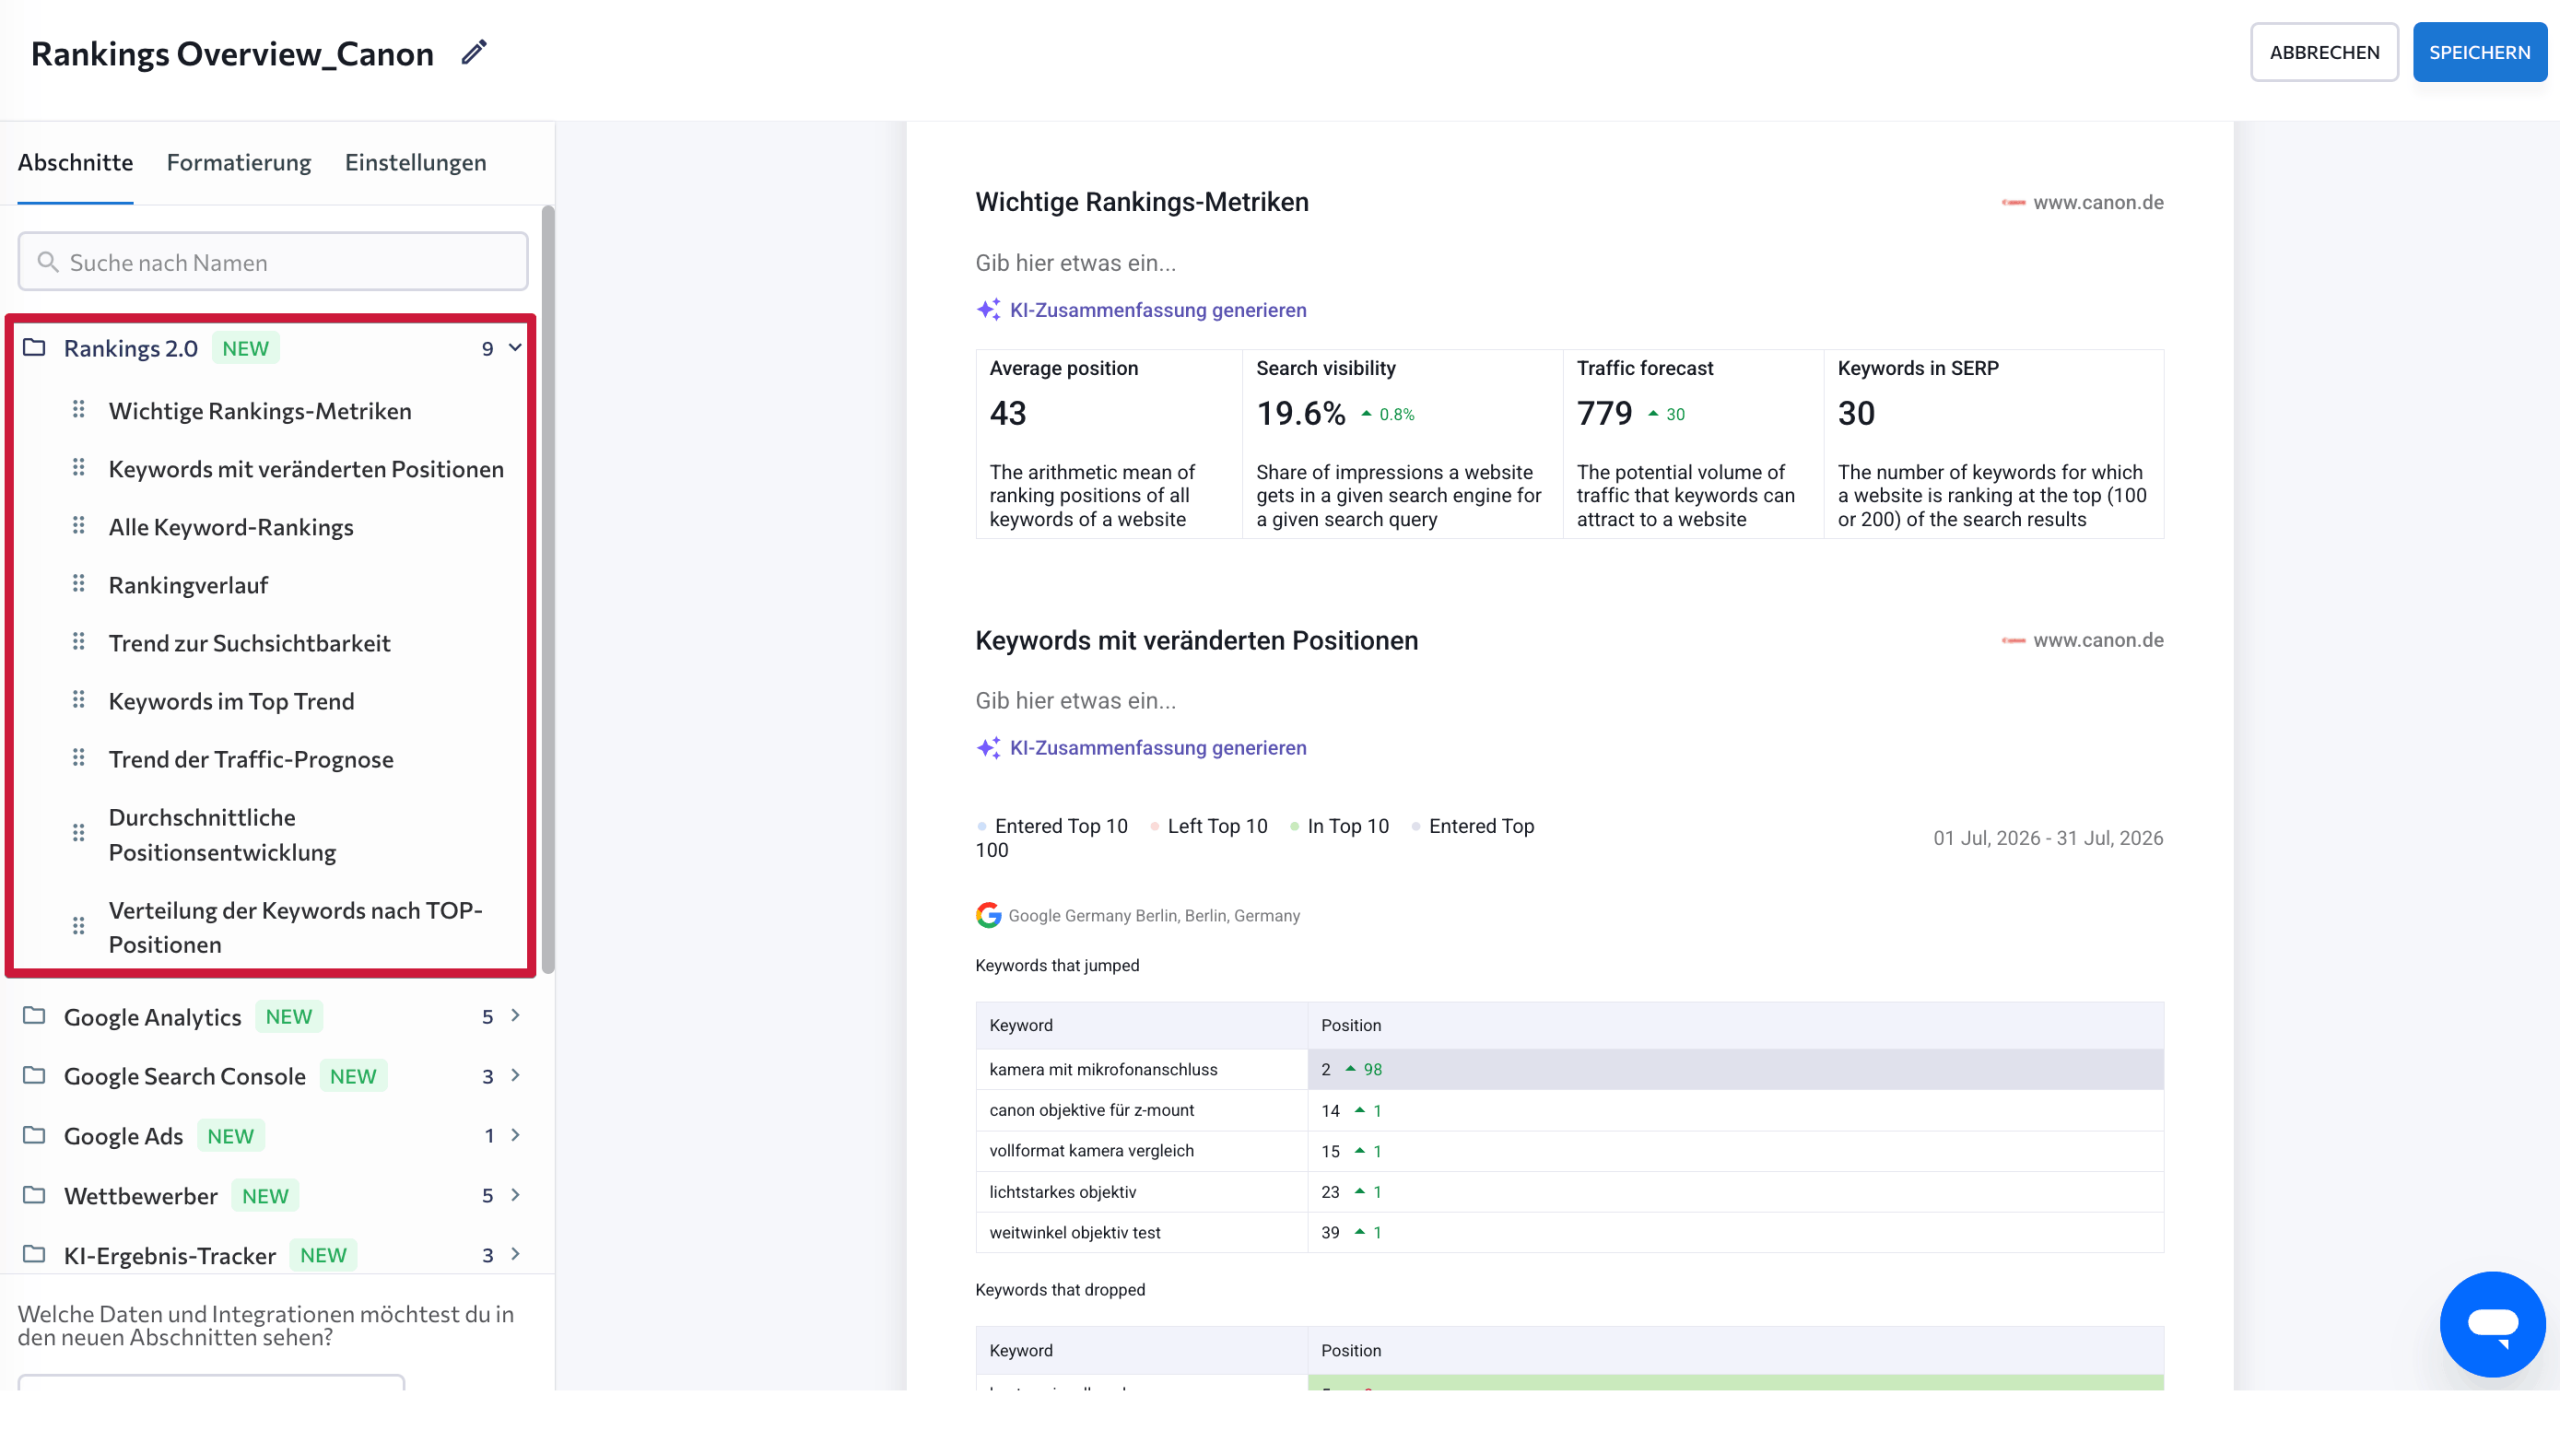The width and height of the screenshot is (2560, 1454).
Task: Click the Google Ads folder icon
Action: 35,1136
